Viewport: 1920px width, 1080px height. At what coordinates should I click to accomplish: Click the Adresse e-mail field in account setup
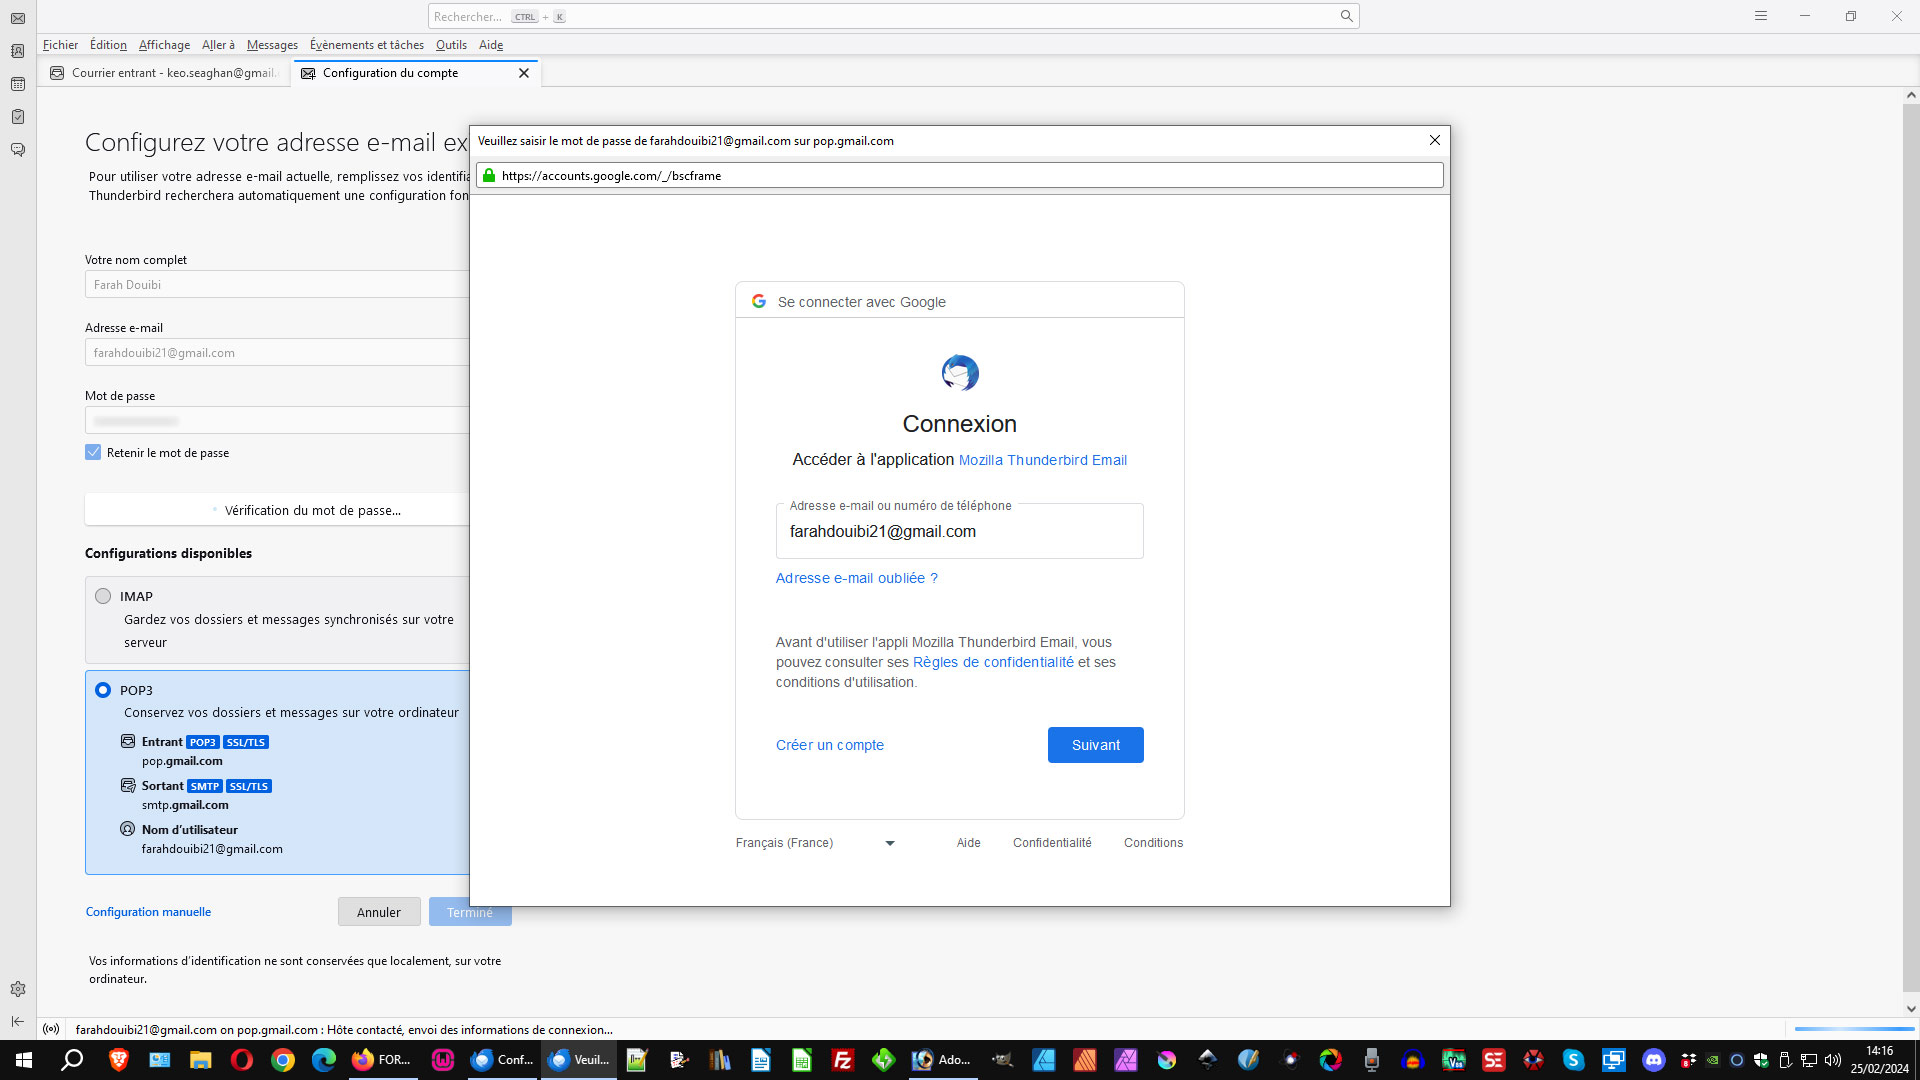coord(277,353)
